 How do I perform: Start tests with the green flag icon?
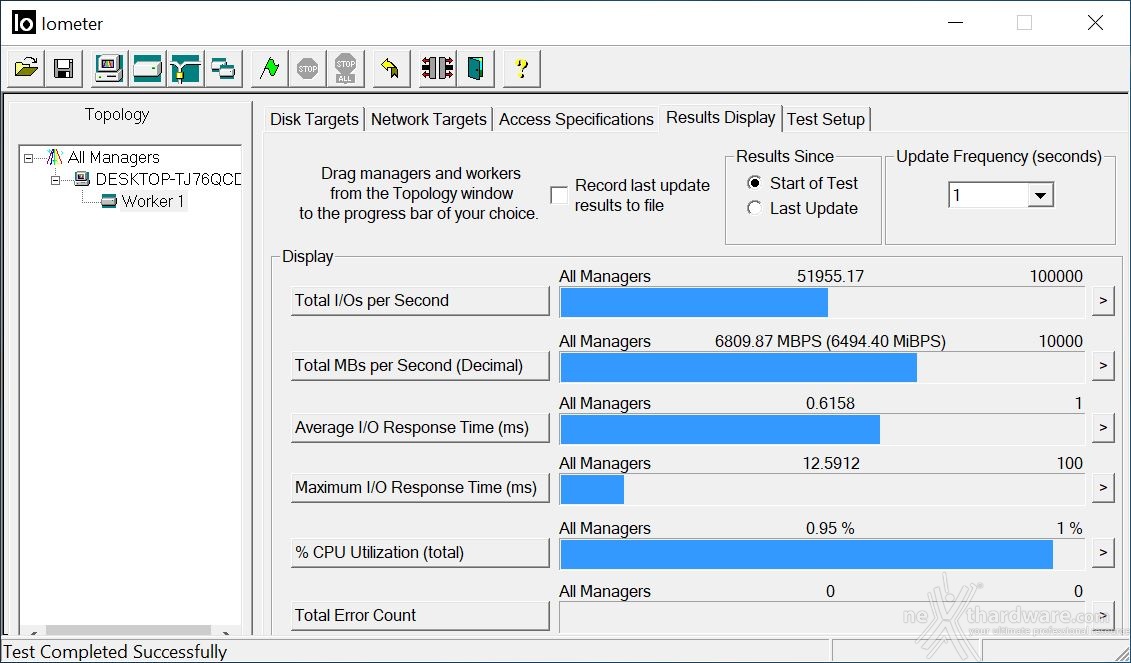pos(270,69)
